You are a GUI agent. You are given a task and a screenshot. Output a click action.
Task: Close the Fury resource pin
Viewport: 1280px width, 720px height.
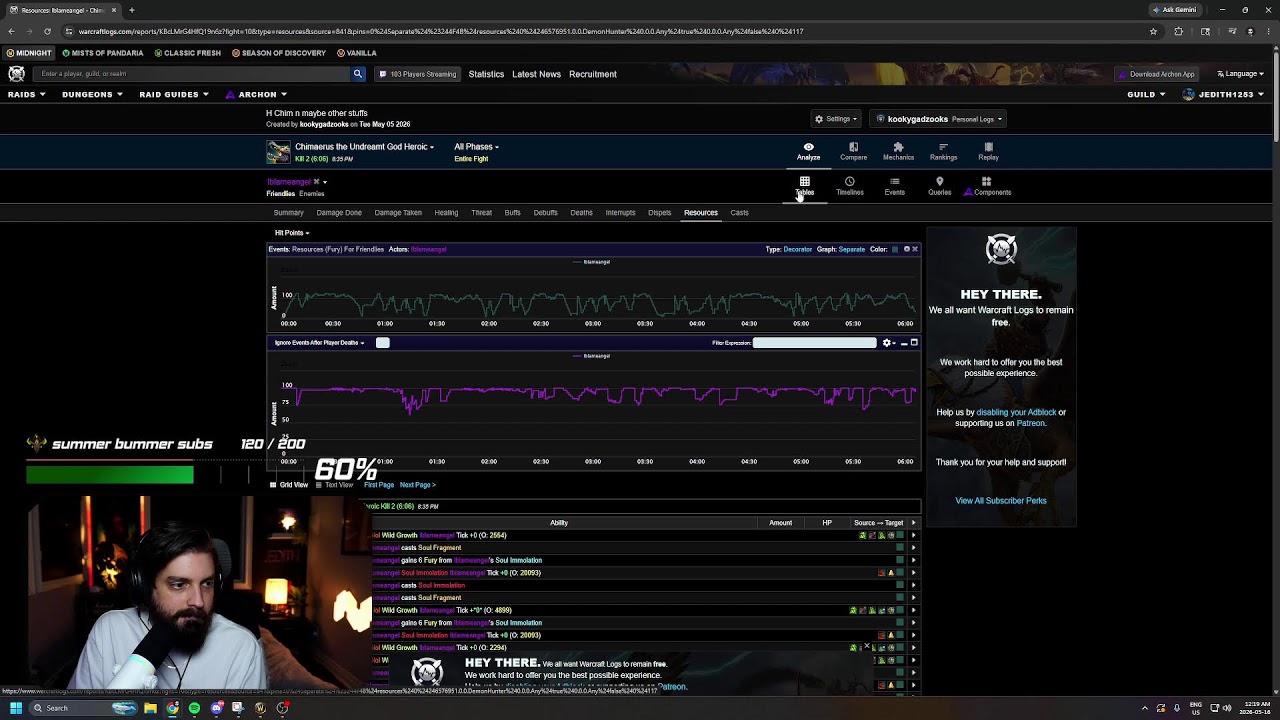[914, 249]
